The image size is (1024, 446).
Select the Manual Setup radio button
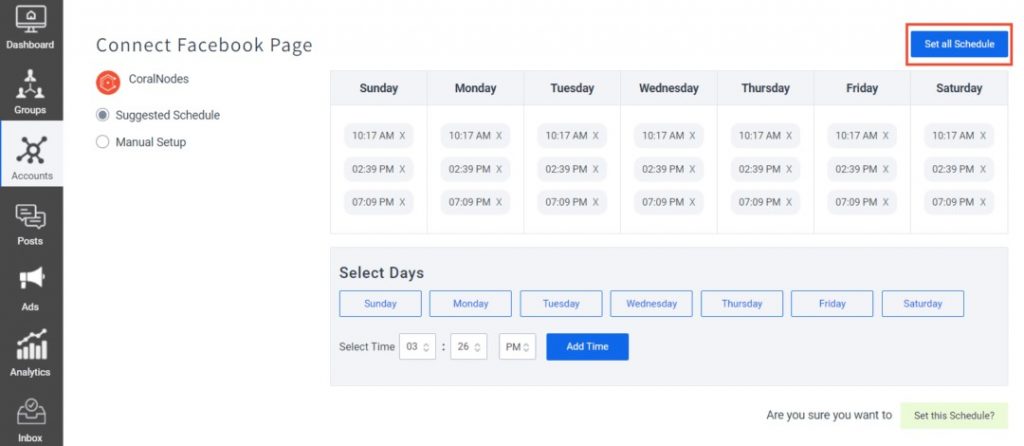[102, 142]
